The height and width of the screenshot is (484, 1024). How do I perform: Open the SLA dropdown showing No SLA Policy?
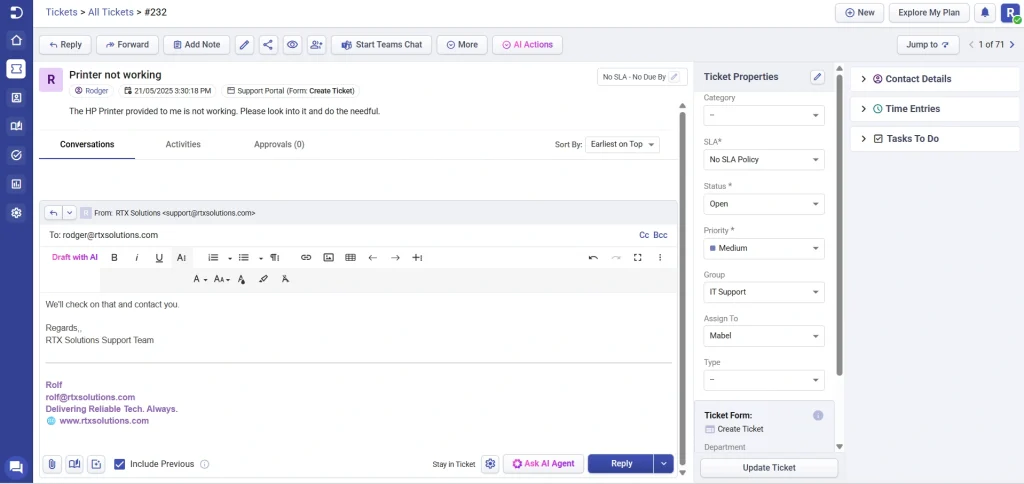763,159
